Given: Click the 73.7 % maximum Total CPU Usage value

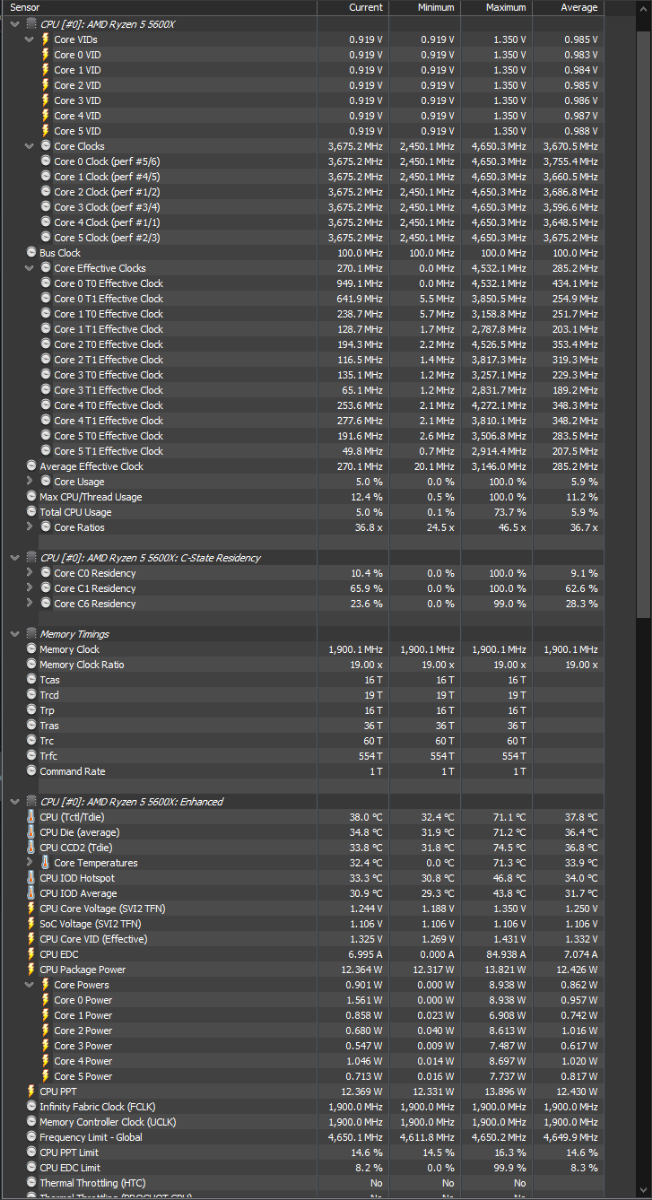Looking at the screenshot, I should coord(510,512).
